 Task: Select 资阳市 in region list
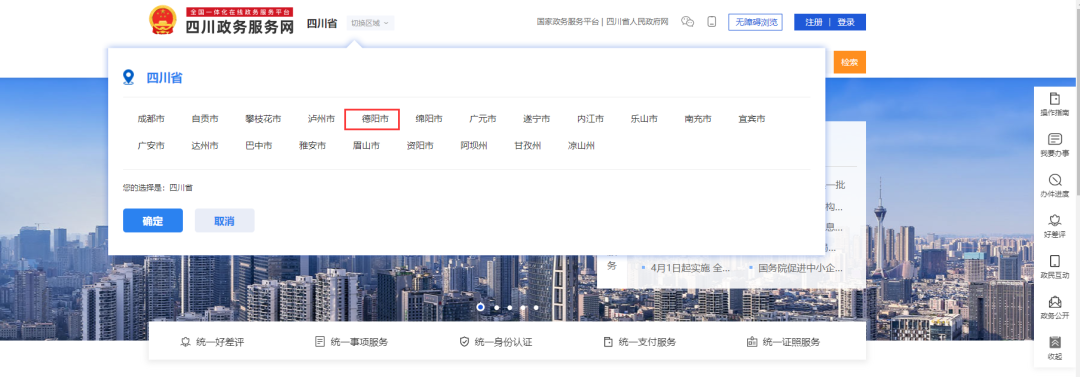pos(420,145)
